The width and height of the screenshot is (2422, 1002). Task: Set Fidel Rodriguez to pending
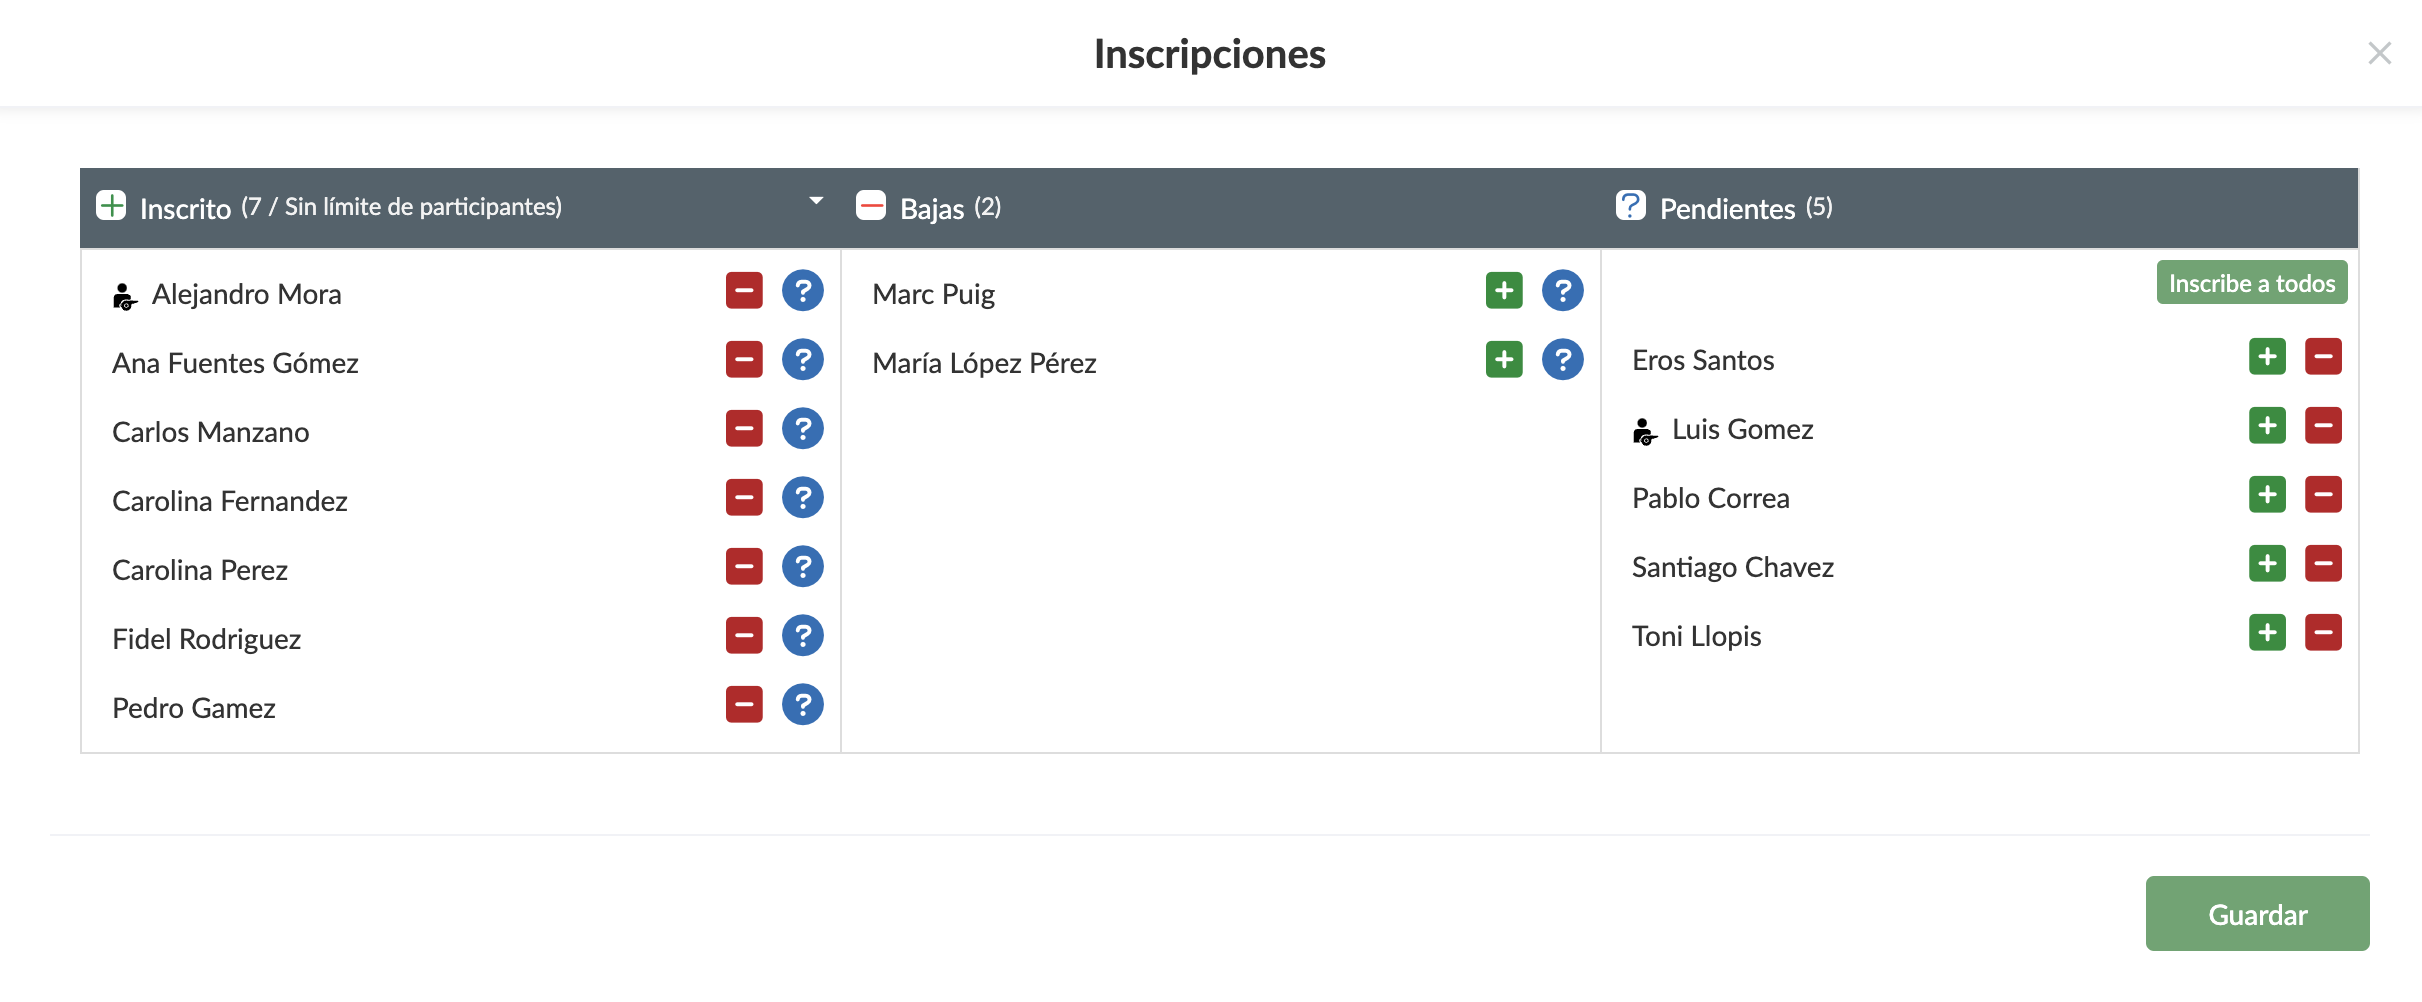(x=802, y=636)
